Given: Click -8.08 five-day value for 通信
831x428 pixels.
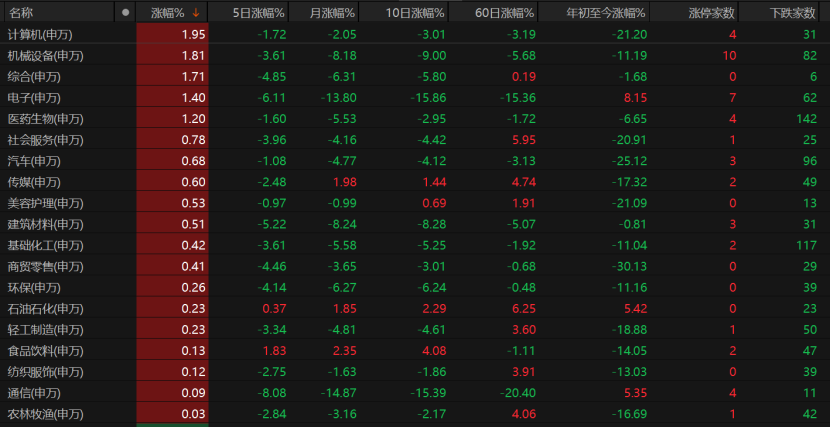Looking at the screenshot, I should point(272,393).
